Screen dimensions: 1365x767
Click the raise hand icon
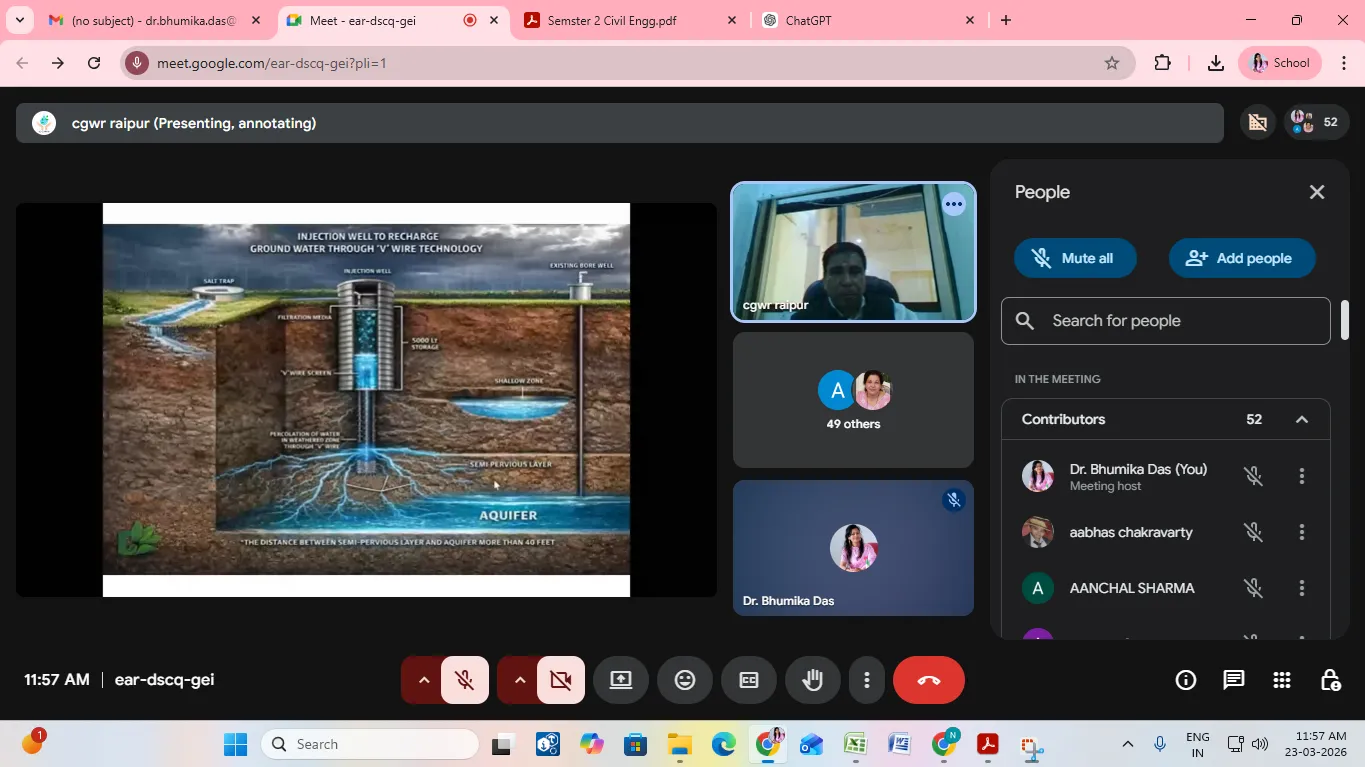[x=812, y=680]
